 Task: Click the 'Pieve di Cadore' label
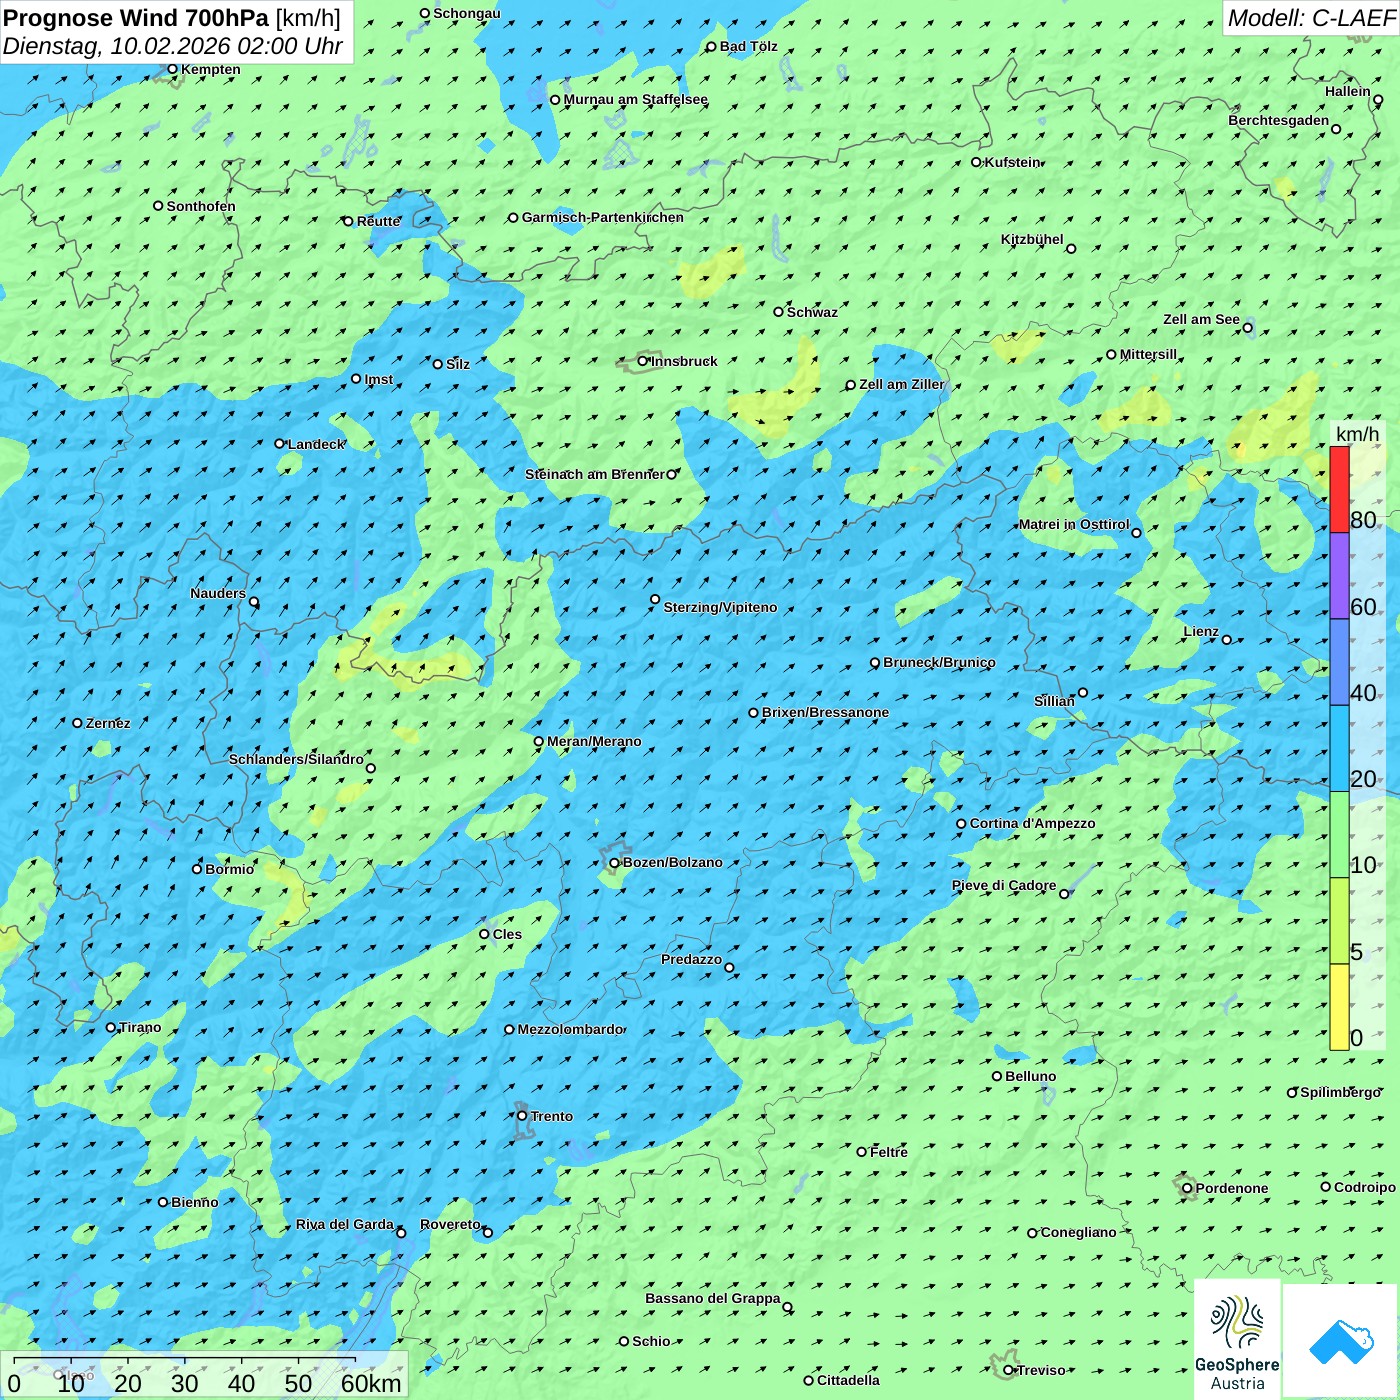1004,885
